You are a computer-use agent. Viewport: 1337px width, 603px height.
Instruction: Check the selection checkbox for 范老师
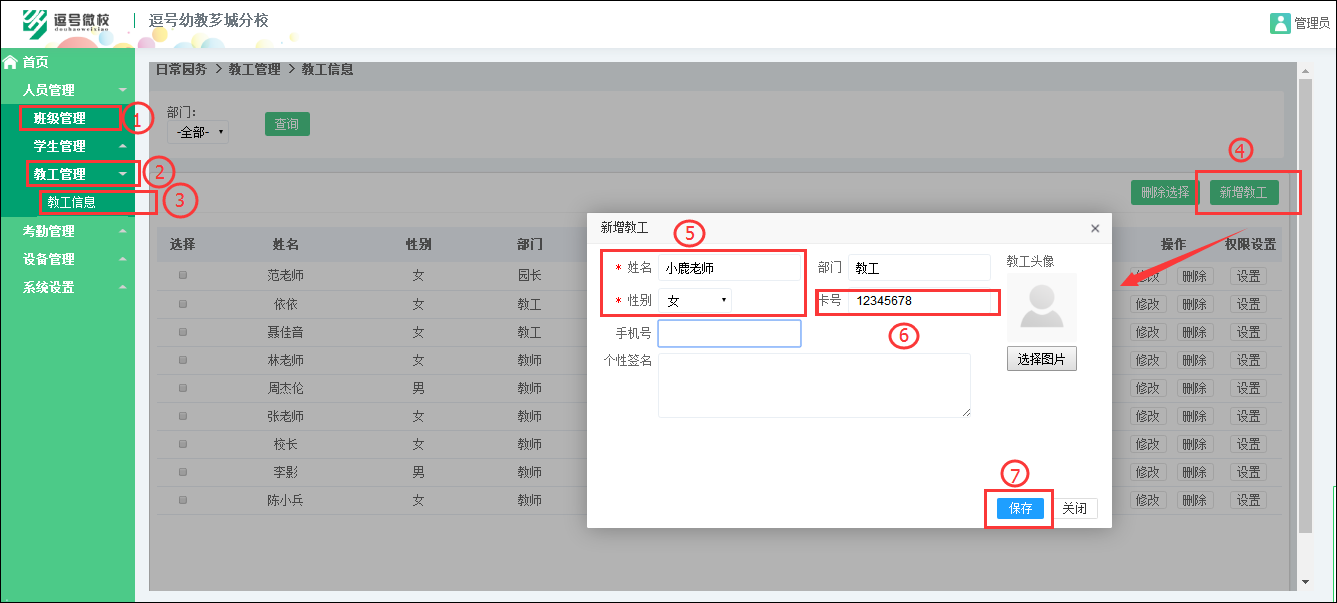(183, 275)
